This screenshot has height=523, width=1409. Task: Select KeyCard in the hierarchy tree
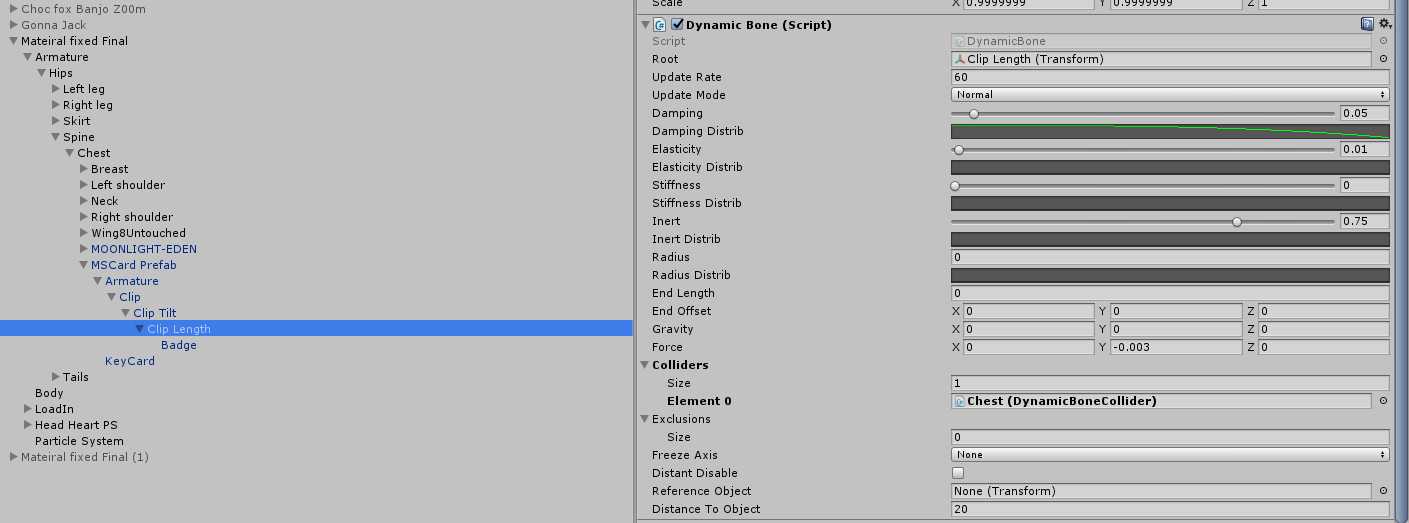click(130, 361)
